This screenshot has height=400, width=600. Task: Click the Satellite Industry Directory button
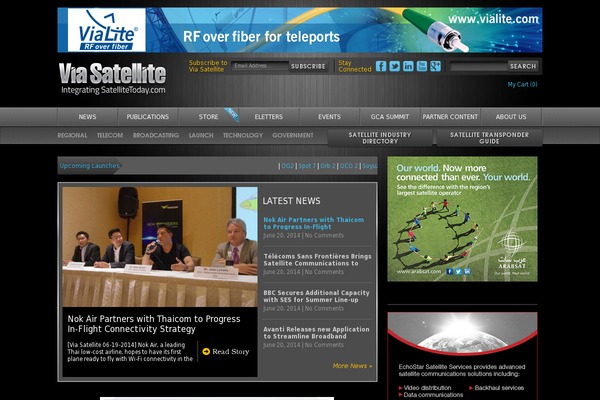pyautogui.click(x=380, y=138)
